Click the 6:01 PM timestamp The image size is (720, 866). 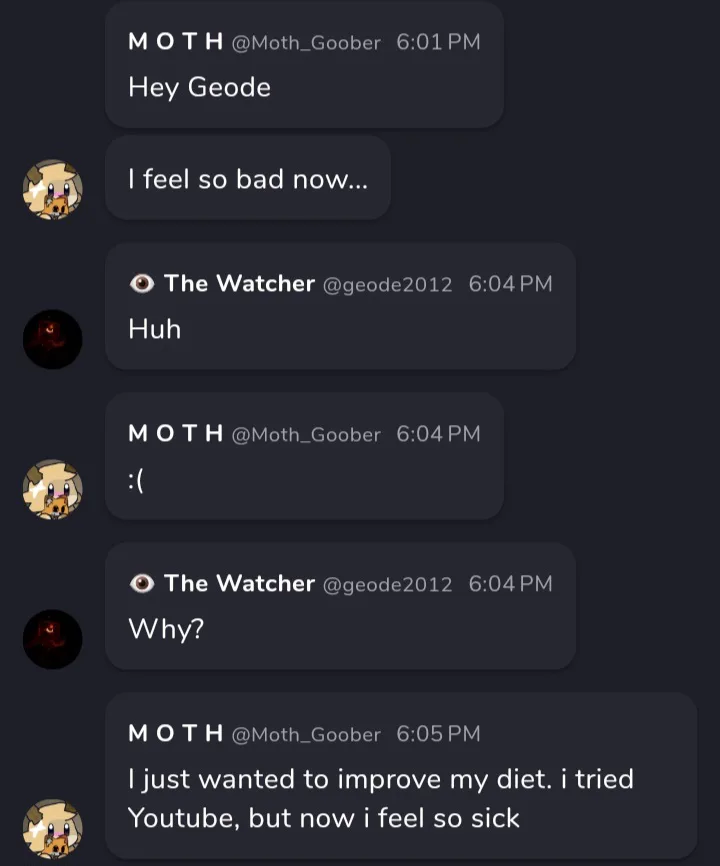pos(438,42)
